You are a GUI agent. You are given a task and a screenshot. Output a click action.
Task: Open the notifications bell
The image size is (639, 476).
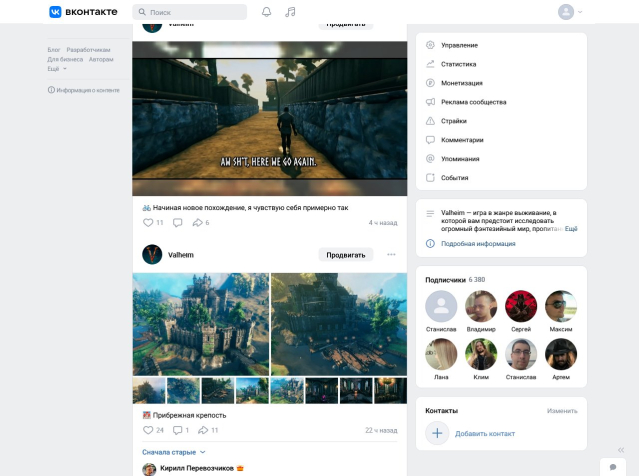click(x=266, y=12)
